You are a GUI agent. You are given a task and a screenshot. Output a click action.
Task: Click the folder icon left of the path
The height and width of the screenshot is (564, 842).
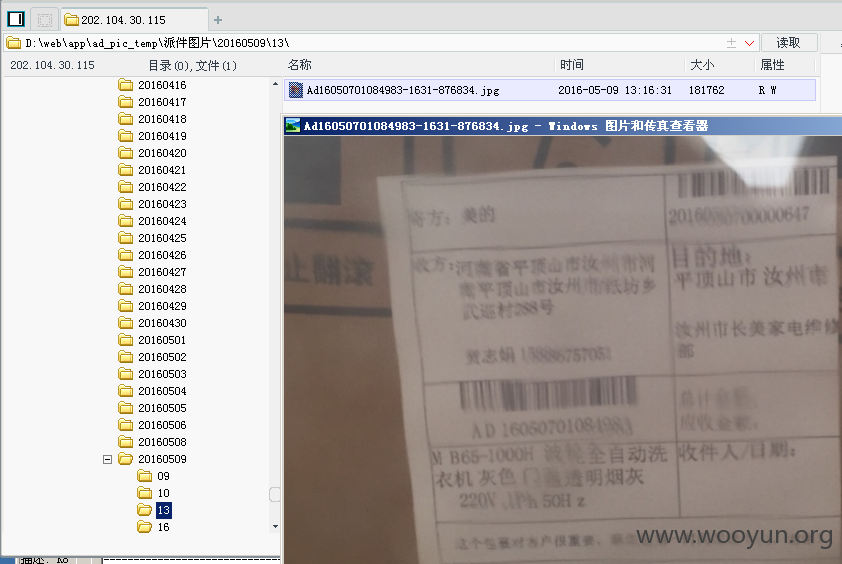coord(14,43)
